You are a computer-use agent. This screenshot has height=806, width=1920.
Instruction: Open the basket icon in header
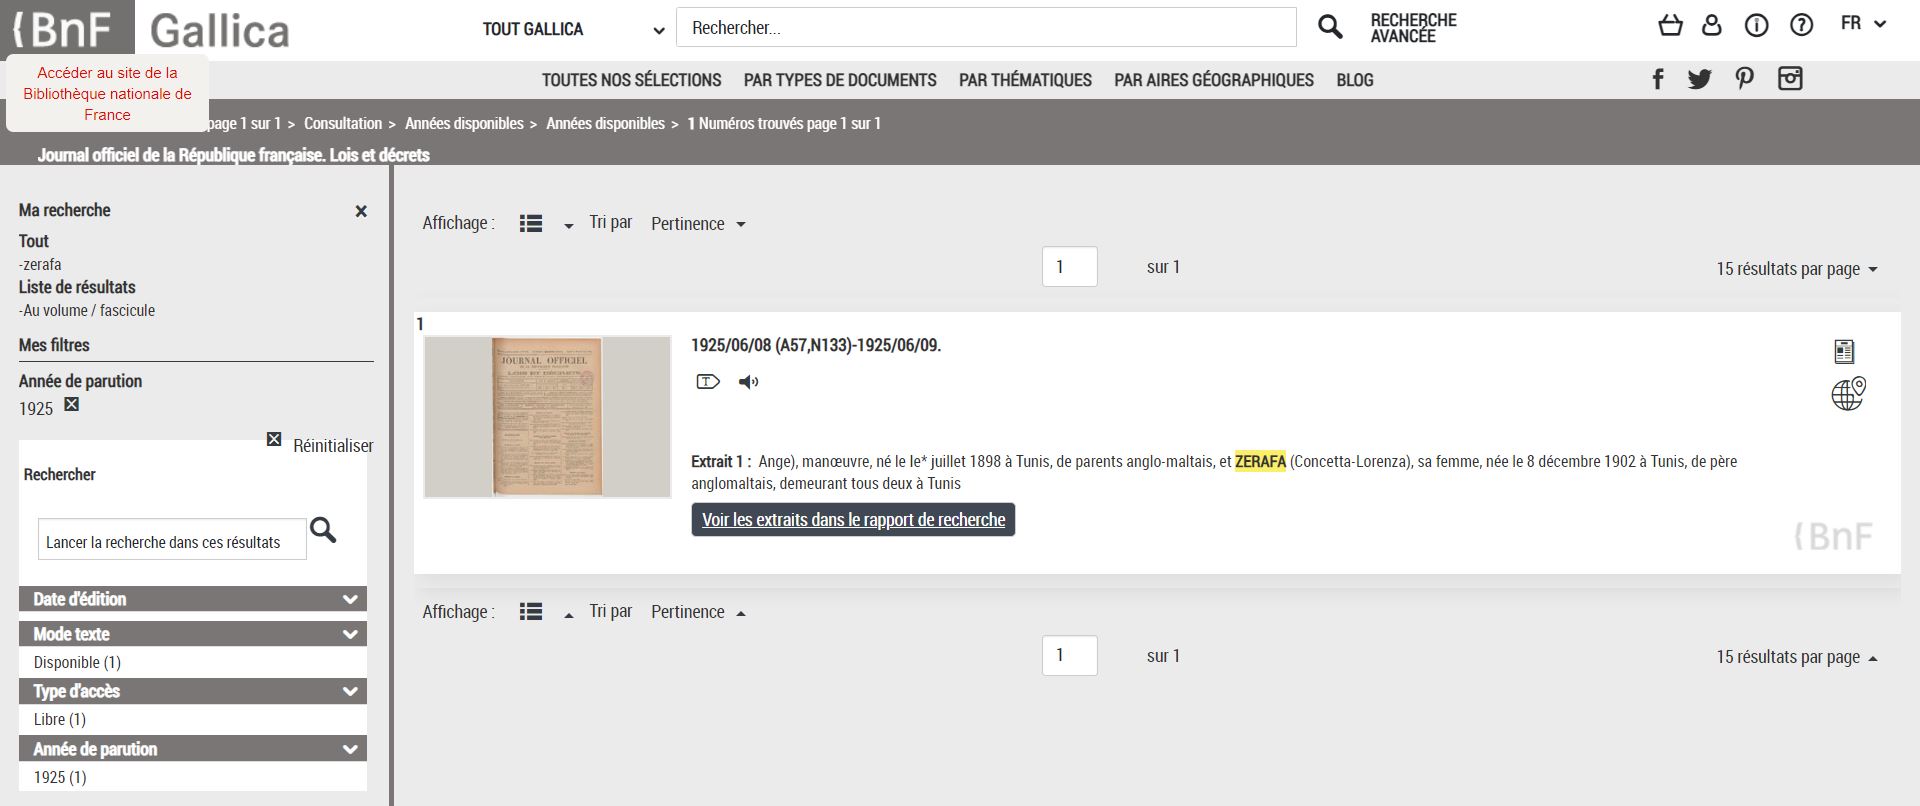[1670, 25]
